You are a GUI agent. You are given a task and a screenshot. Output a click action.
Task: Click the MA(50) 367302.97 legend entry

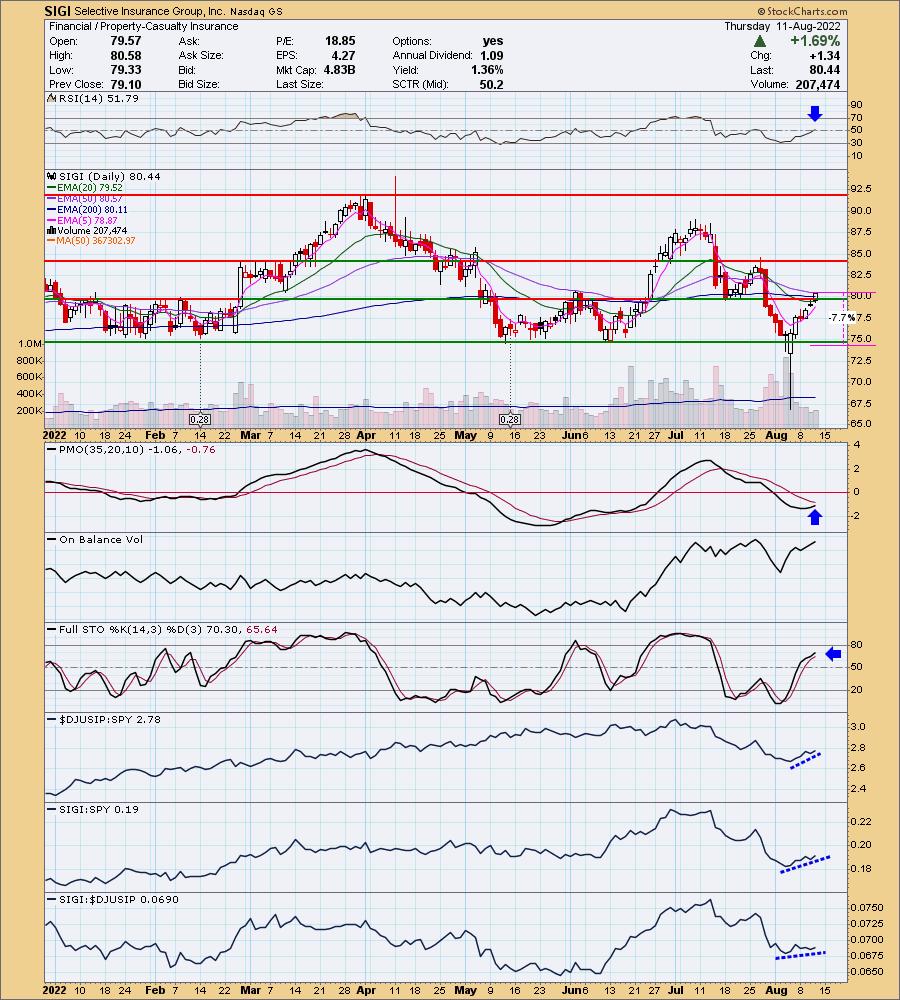[x=91, y=241]
